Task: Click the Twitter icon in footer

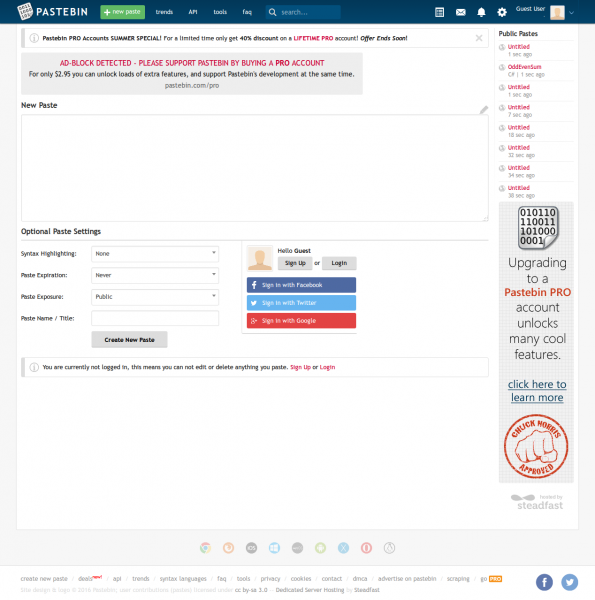Action: tap(569, 582)
